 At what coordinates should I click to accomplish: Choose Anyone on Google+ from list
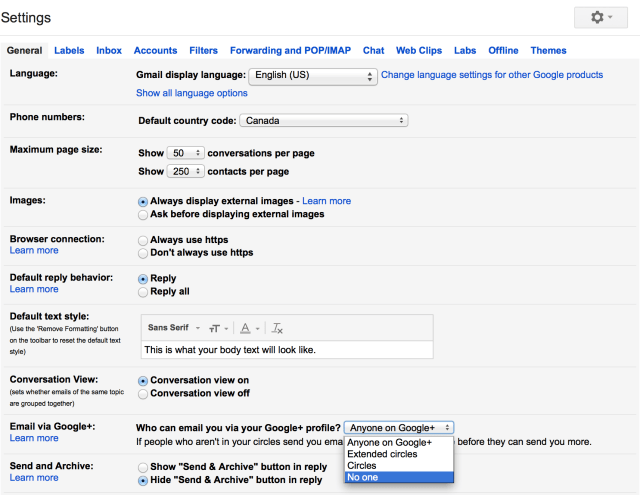399,442
